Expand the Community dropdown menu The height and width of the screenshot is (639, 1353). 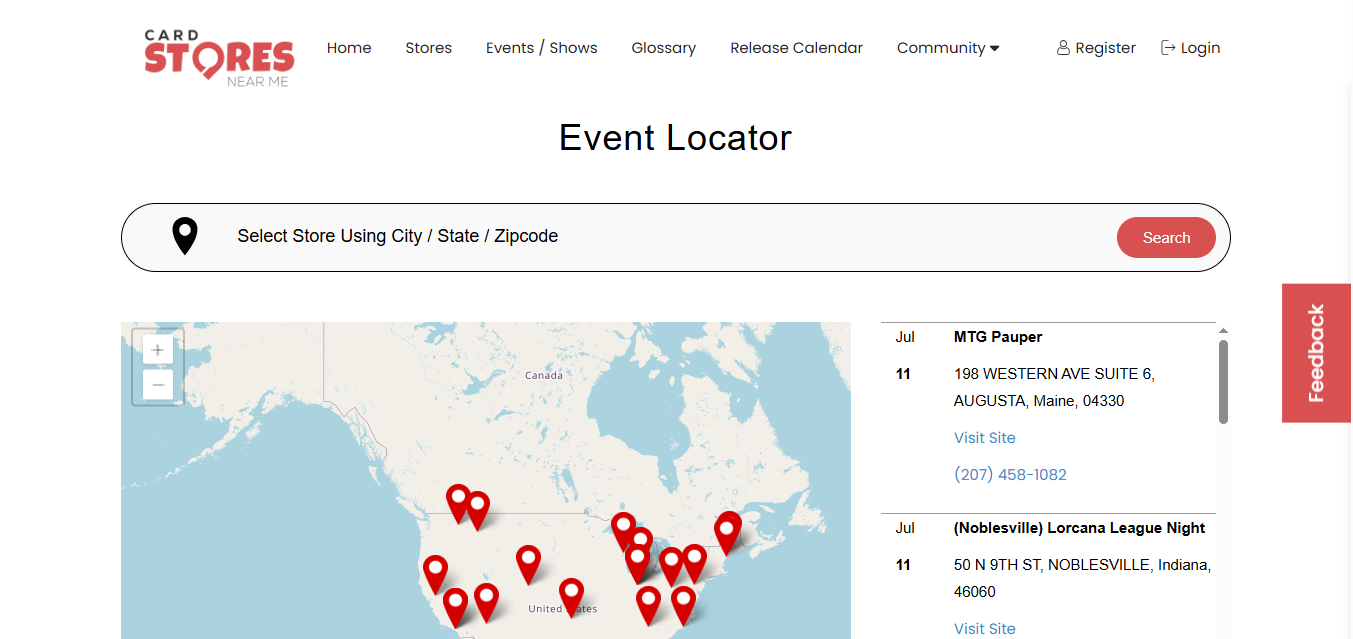947,48
